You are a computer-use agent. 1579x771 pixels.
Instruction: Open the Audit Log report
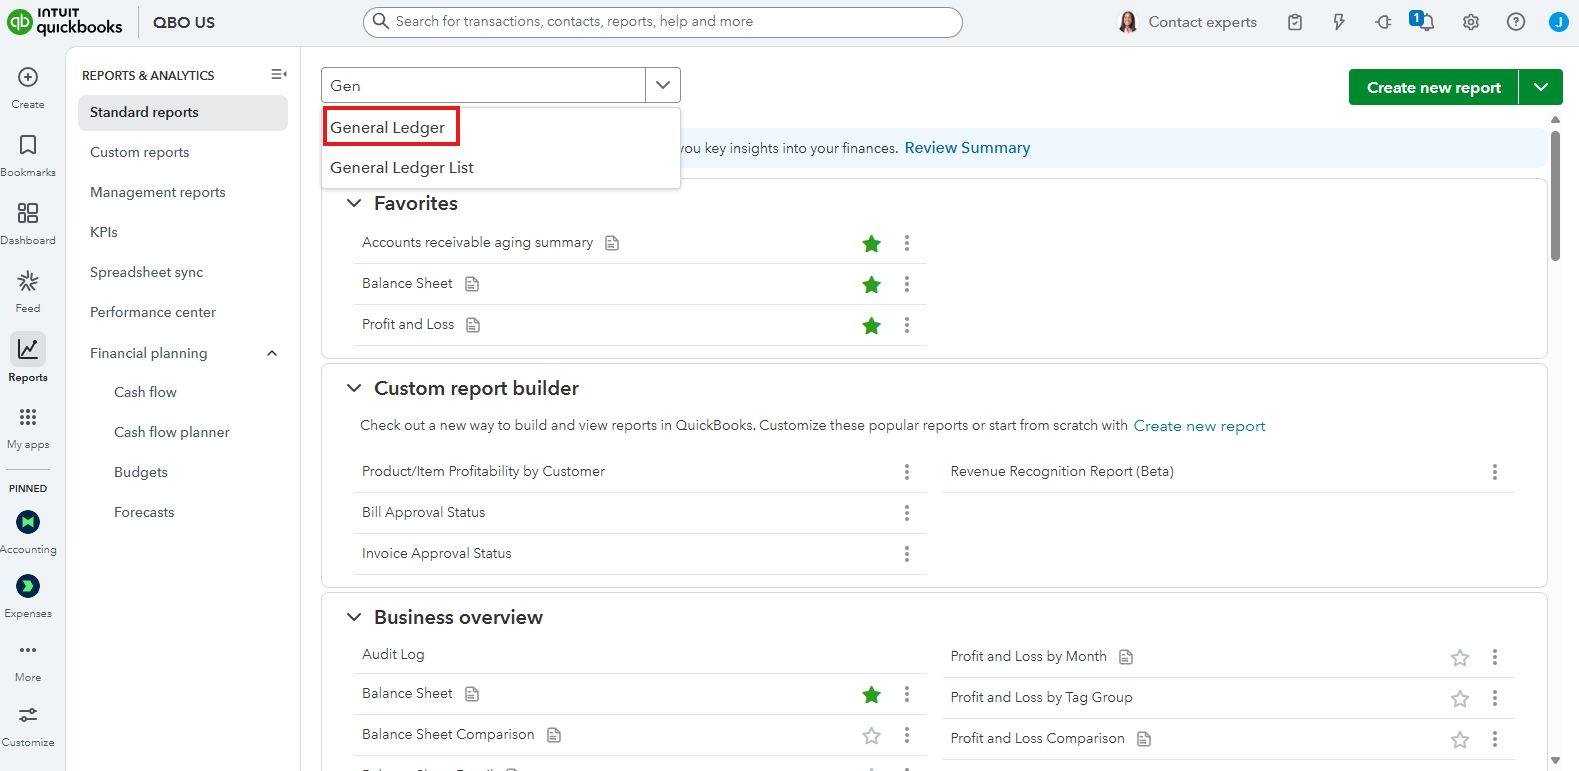pyautogui.click(x=393, y=654)
